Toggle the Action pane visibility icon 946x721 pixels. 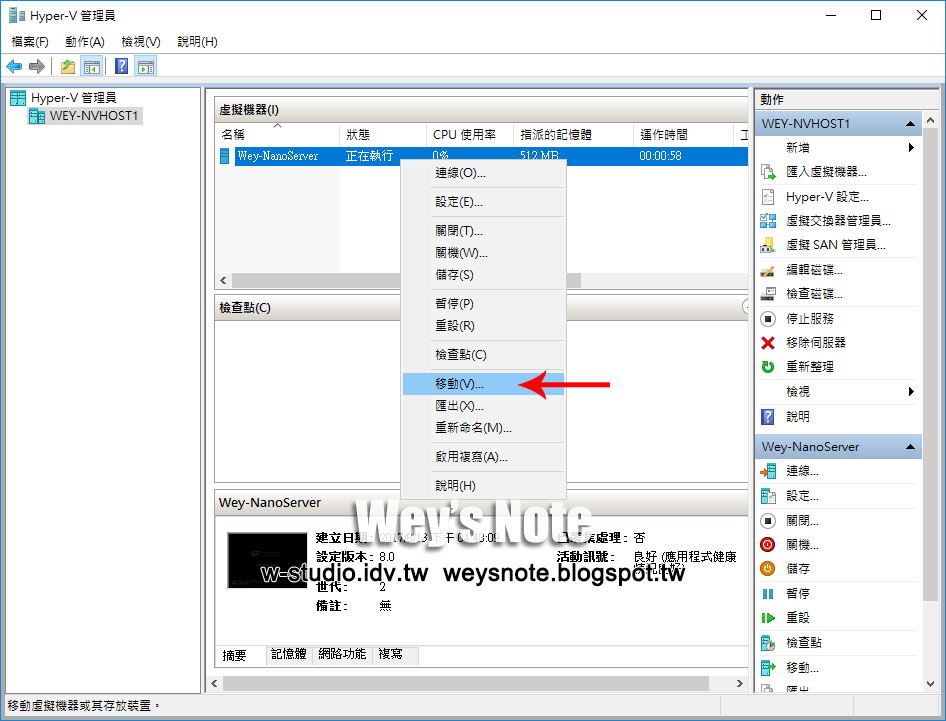(x=145, y=66)
